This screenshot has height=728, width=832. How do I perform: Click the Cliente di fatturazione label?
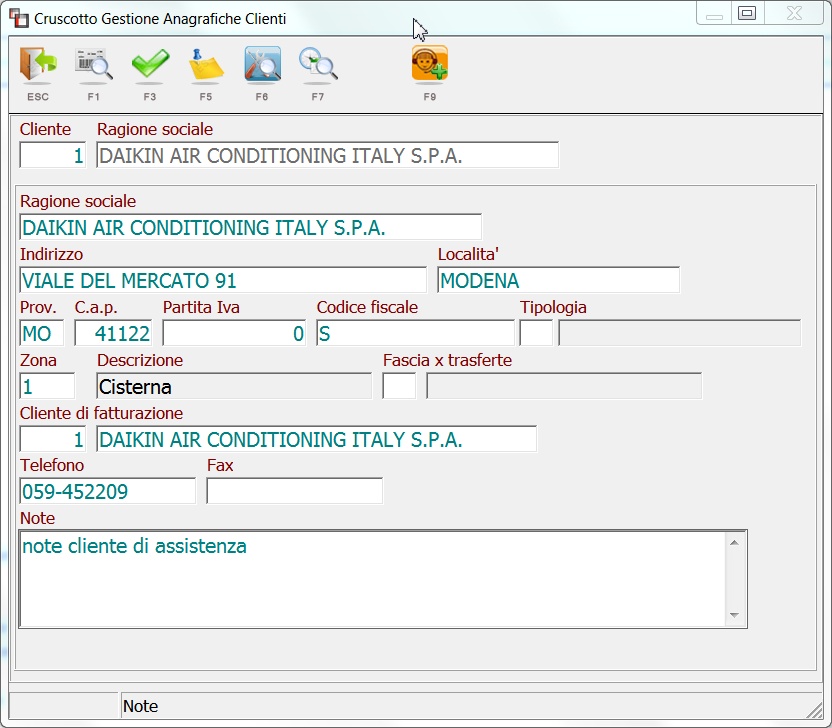(101, 413)
